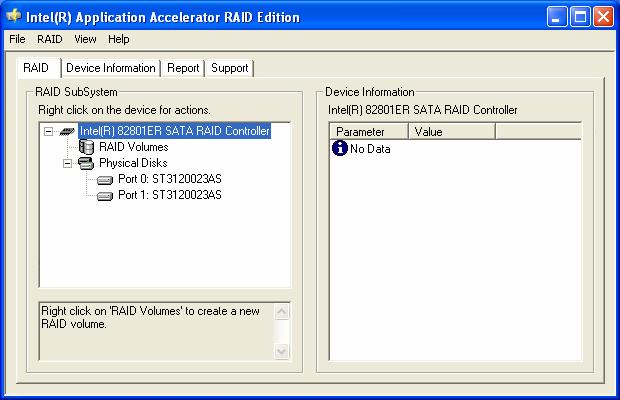Switch to the Device Information tab
Screen dimensions: 620x400
coord(111,68)
